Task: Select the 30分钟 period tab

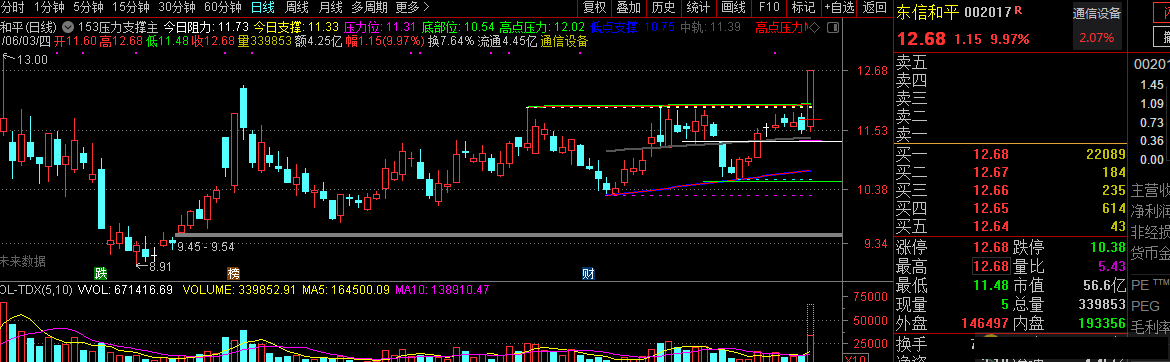Action: (177, 7)
